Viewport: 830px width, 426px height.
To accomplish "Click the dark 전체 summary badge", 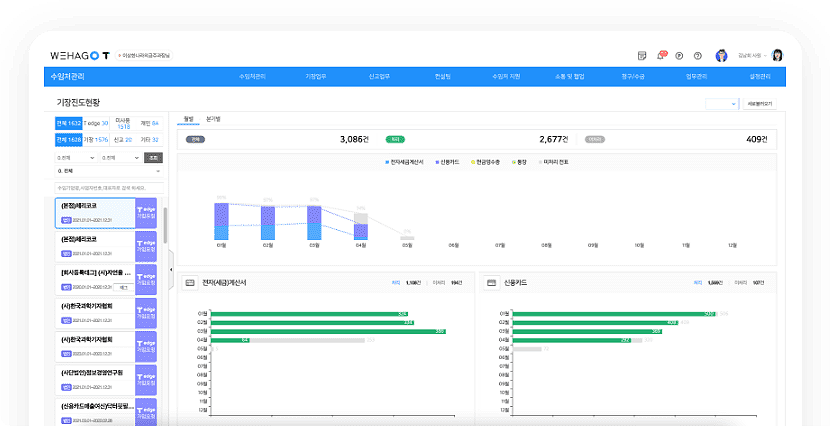I will tap(195, 140).
